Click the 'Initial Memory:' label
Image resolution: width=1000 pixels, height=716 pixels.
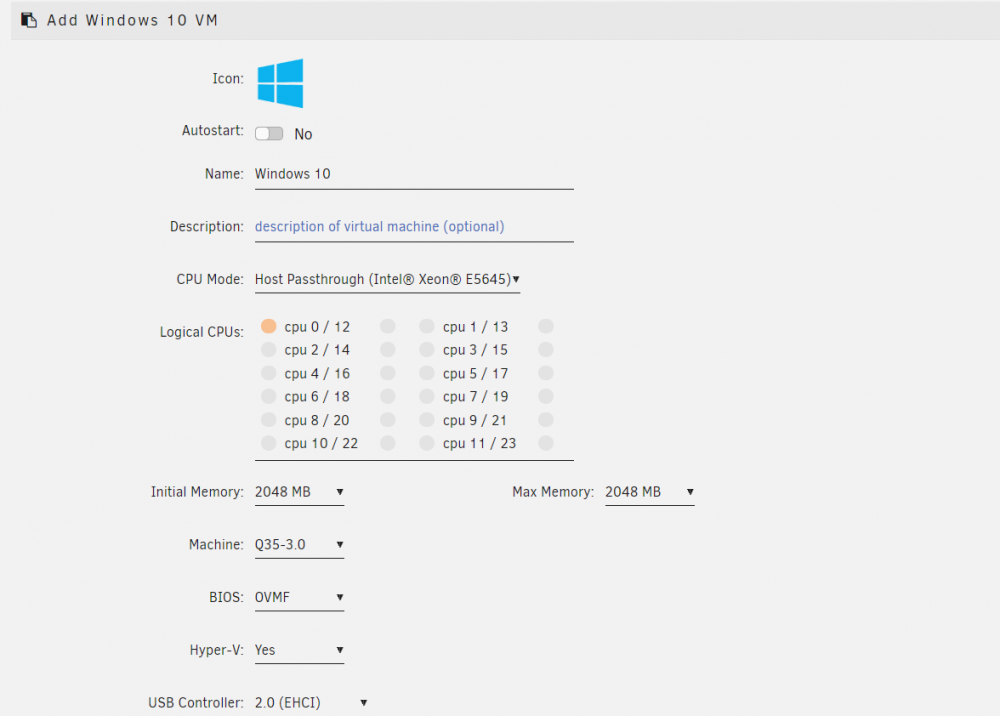click(x=197, y=492)
